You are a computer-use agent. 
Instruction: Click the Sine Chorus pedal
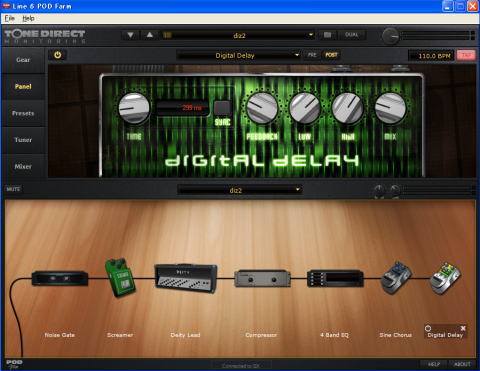click(396, 278)
